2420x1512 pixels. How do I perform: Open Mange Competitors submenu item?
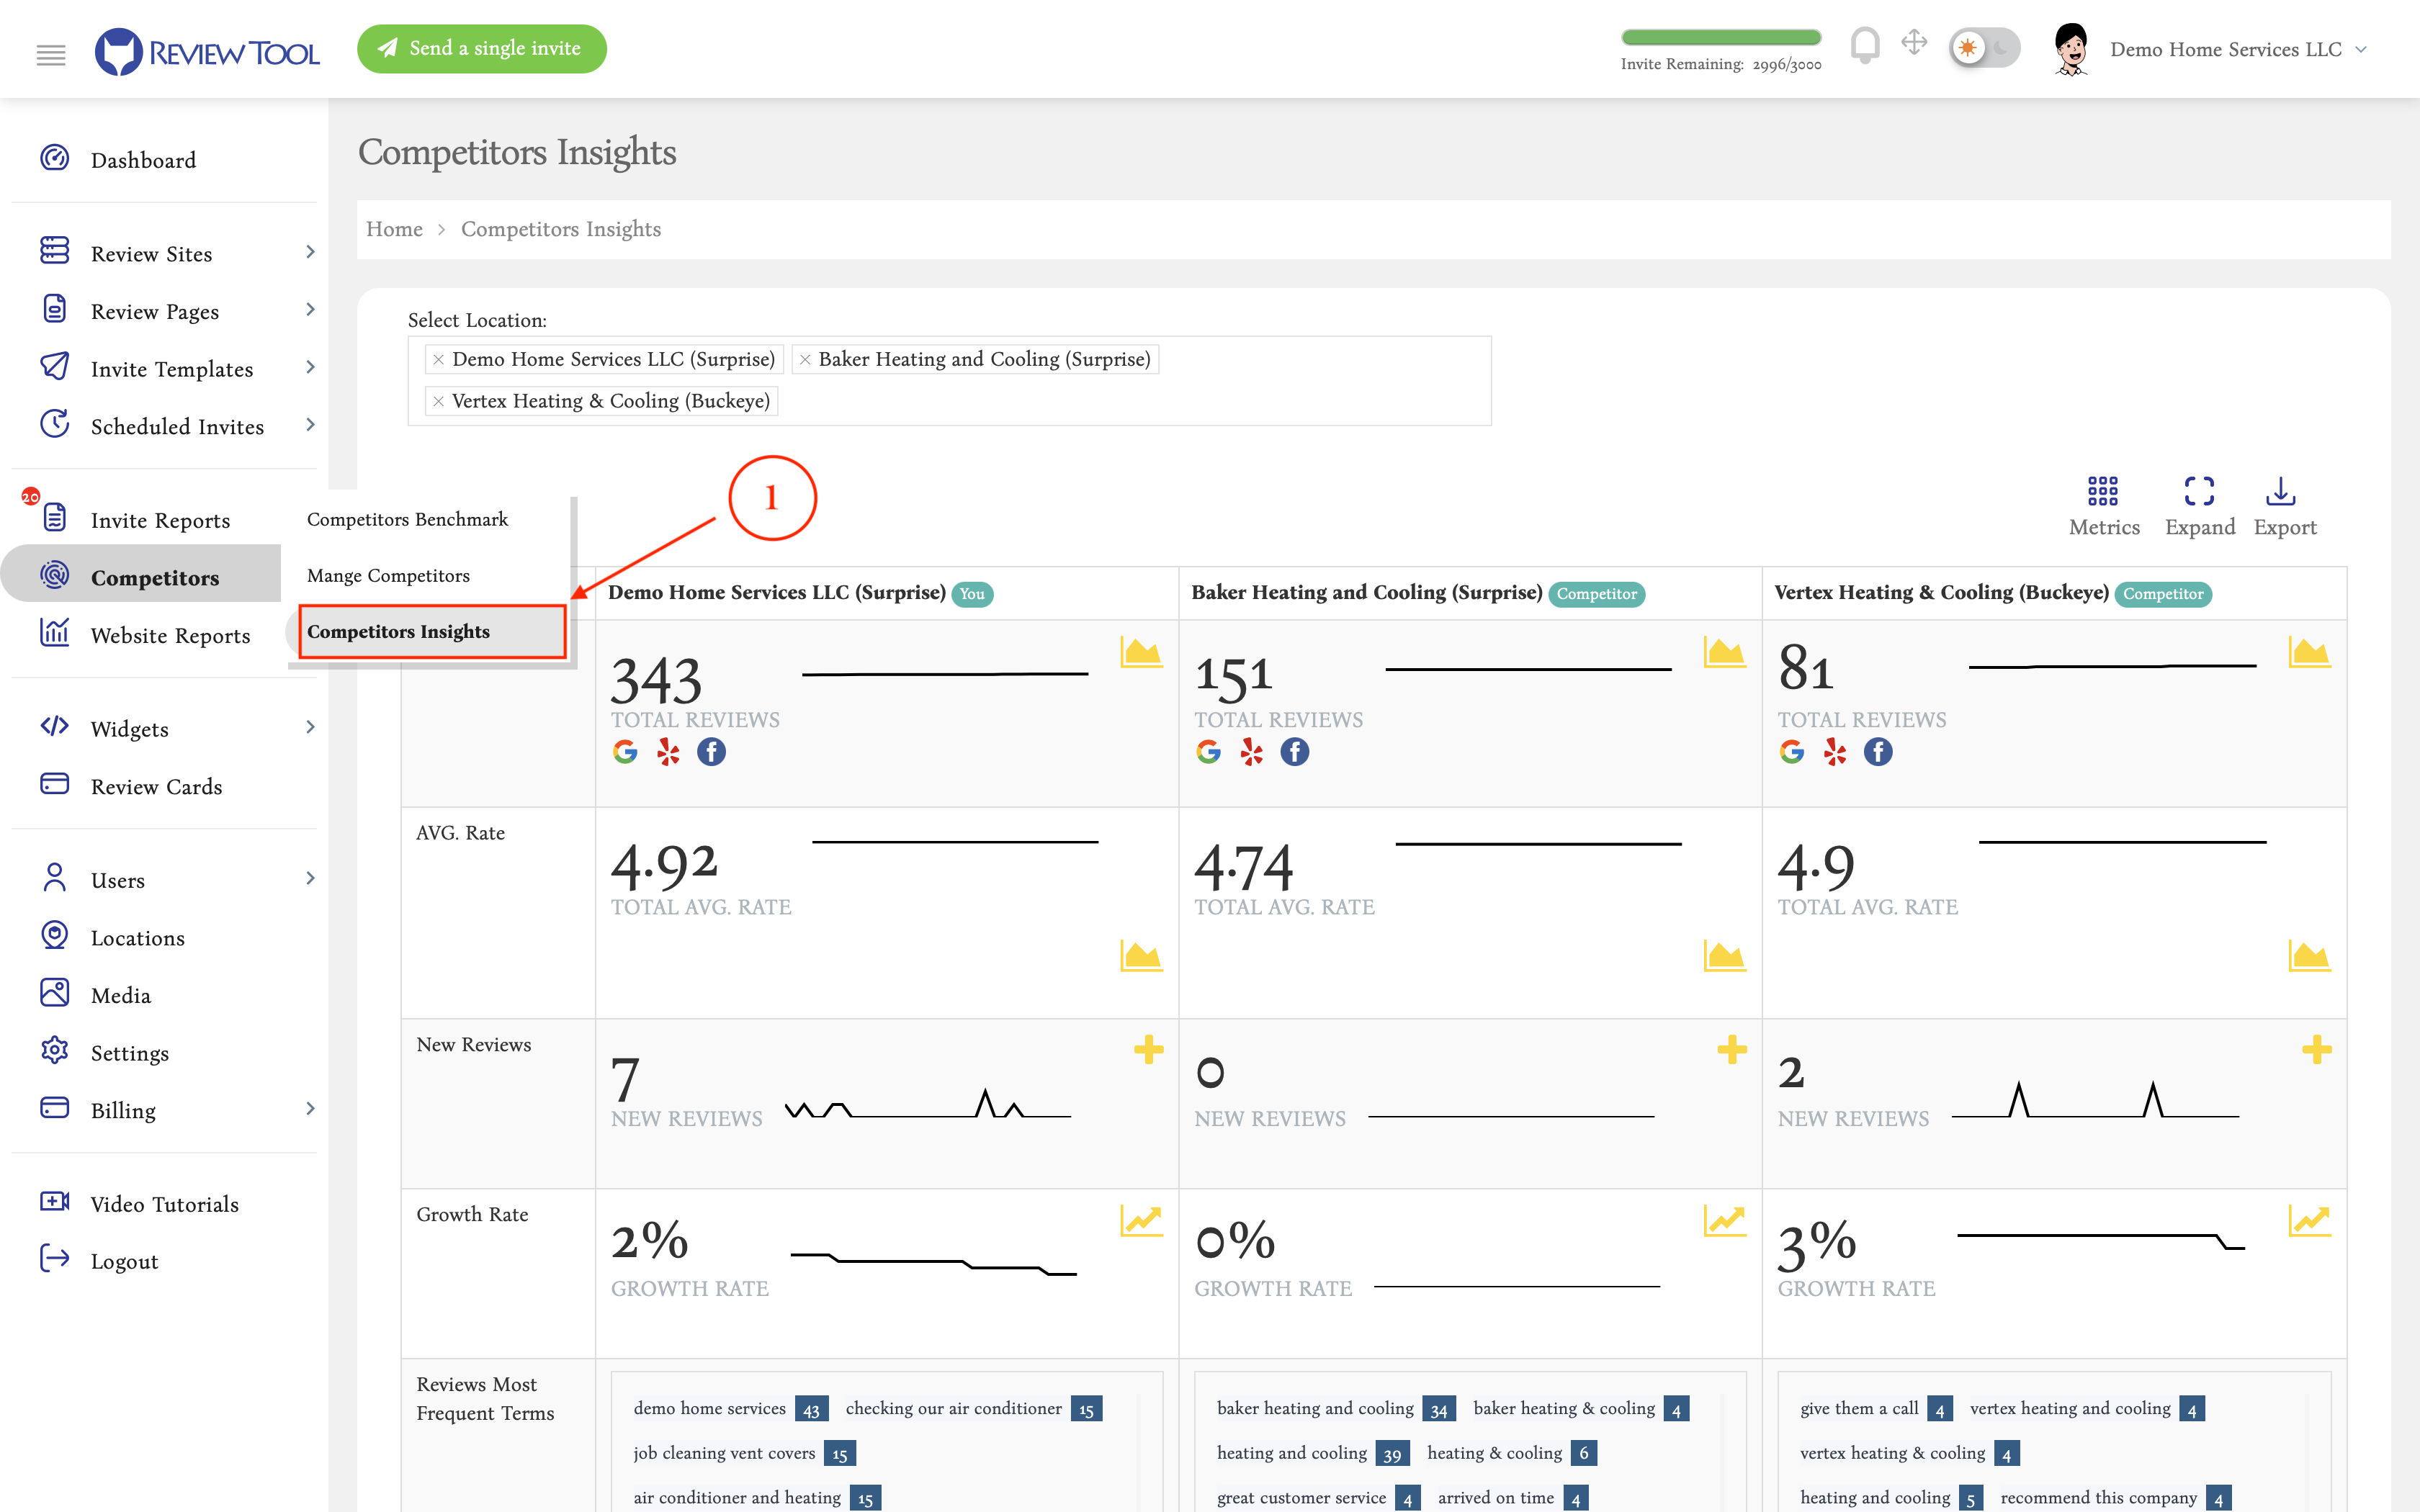point(388,576)
